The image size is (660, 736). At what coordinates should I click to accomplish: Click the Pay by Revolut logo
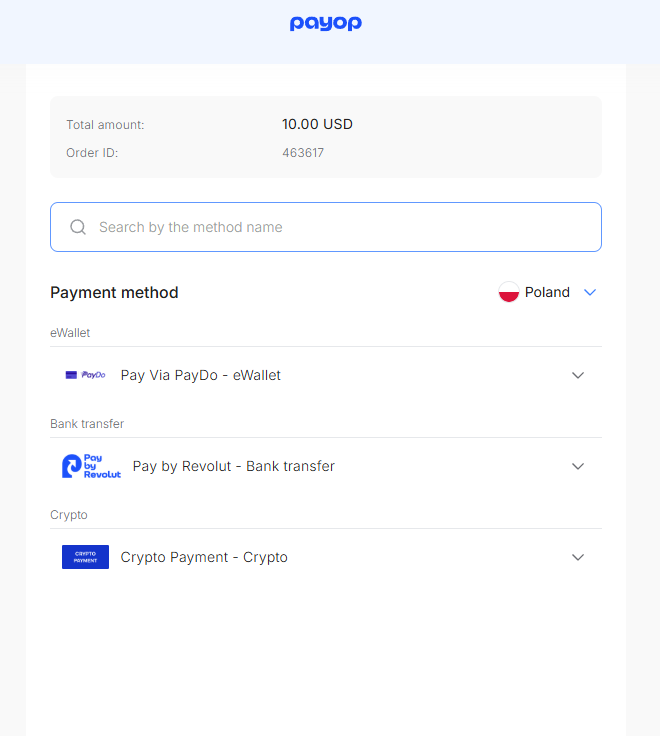tap(92, 466)
